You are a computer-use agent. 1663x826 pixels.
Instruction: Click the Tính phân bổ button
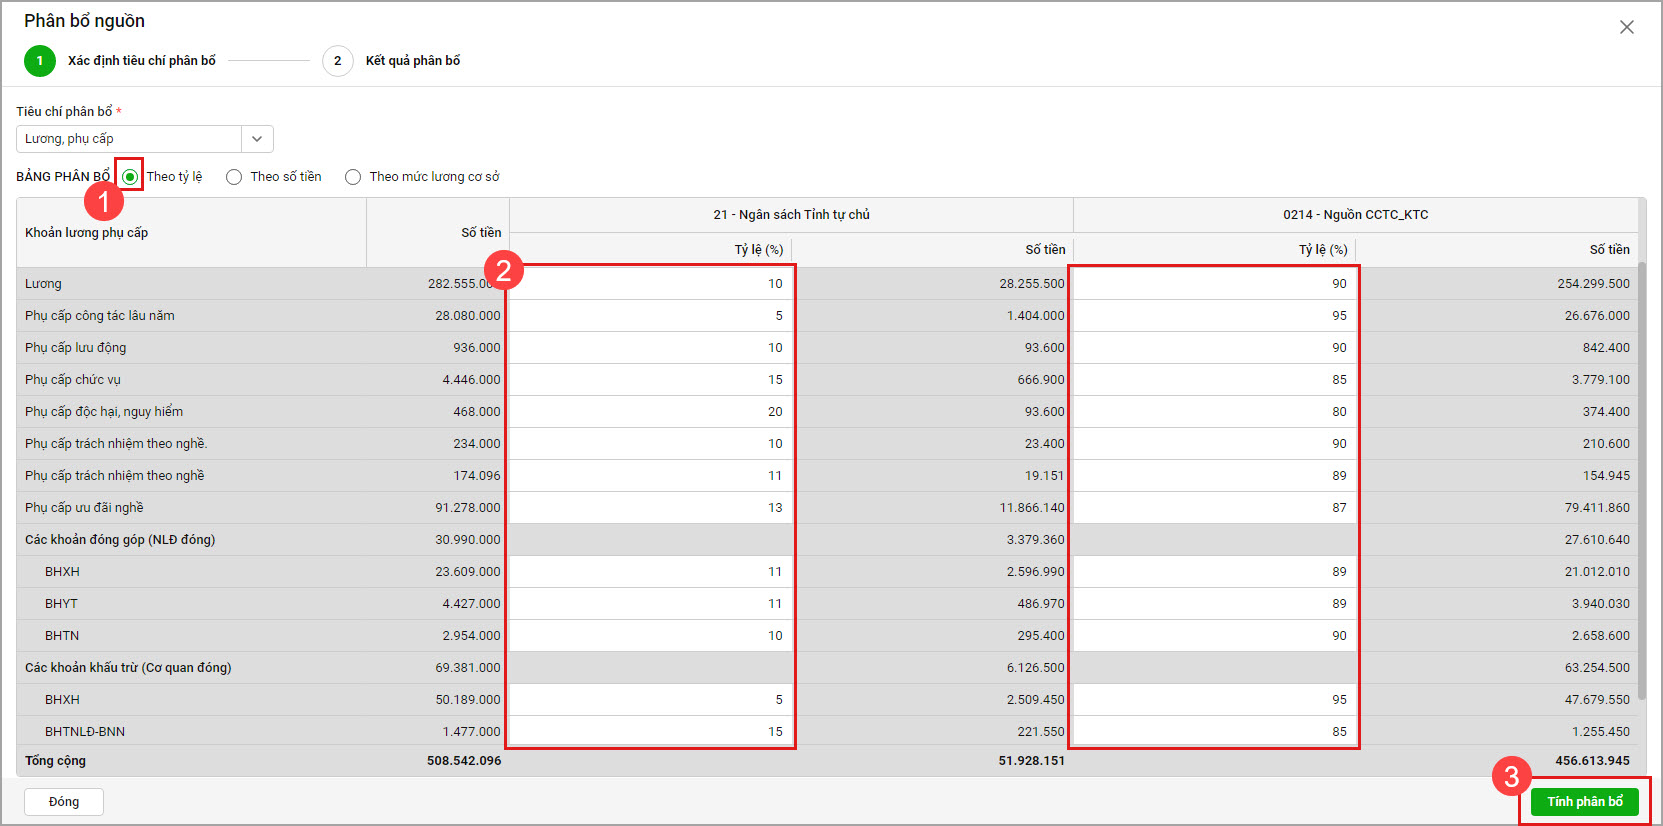[x=1584, y=801]
